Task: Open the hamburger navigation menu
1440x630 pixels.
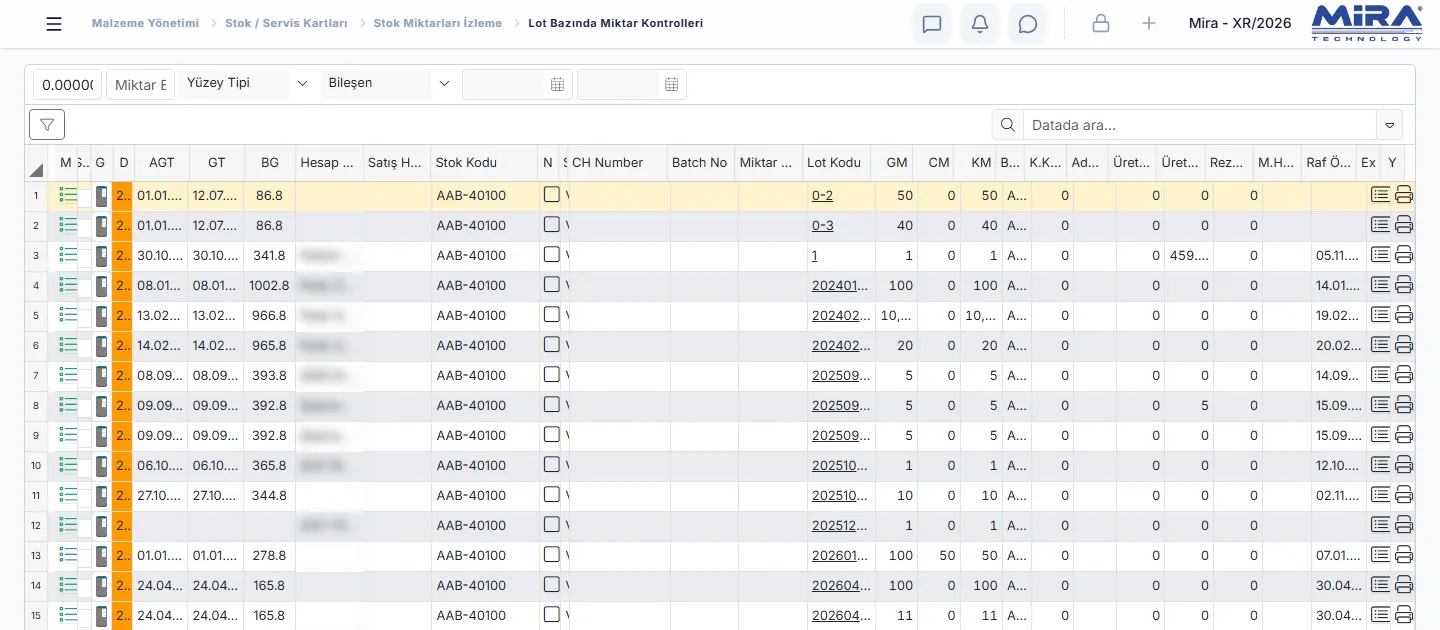Action: pos(54,24)
